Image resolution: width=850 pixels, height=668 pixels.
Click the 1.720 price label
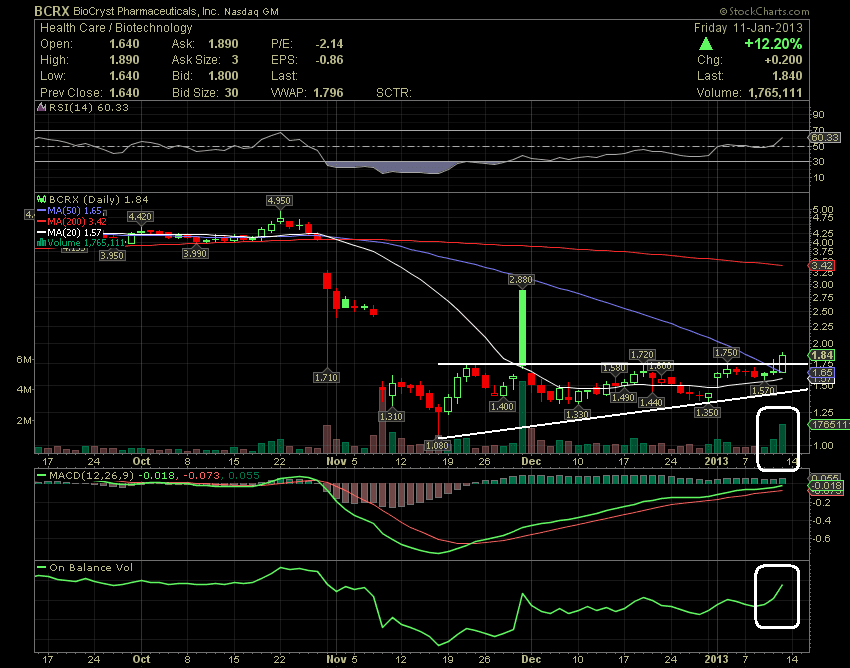(642, 355)
